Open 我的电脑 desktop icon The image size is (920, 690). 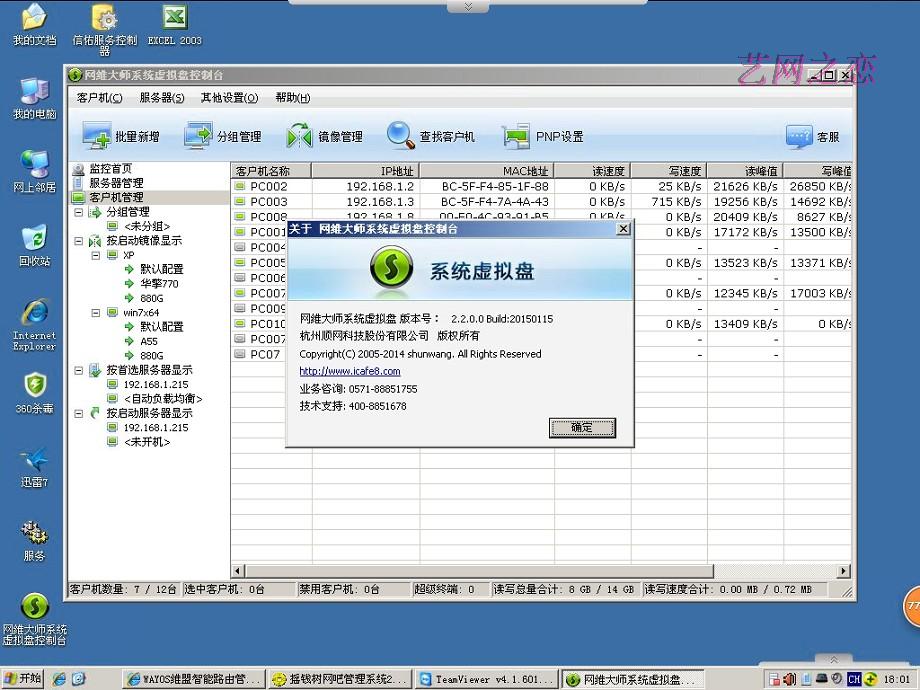point(35,98)
